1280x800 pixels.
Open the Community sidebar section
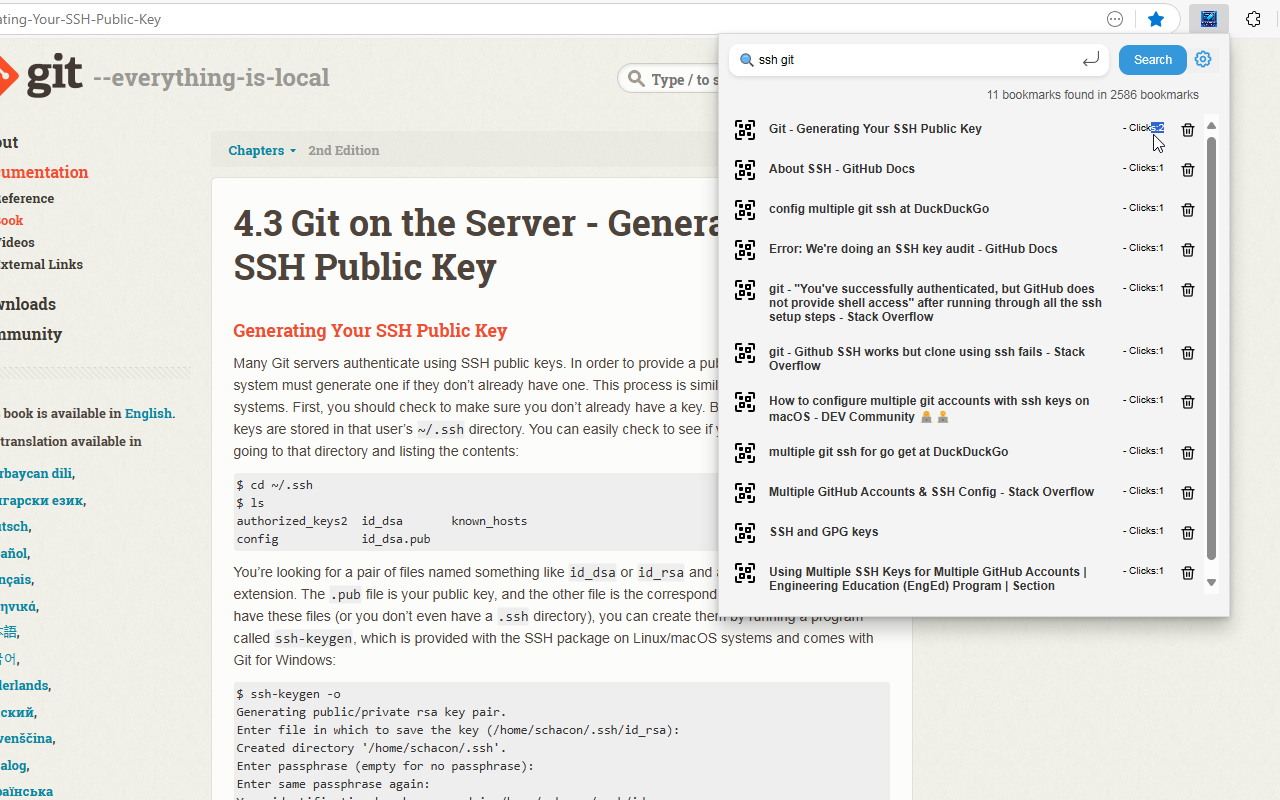31,334
